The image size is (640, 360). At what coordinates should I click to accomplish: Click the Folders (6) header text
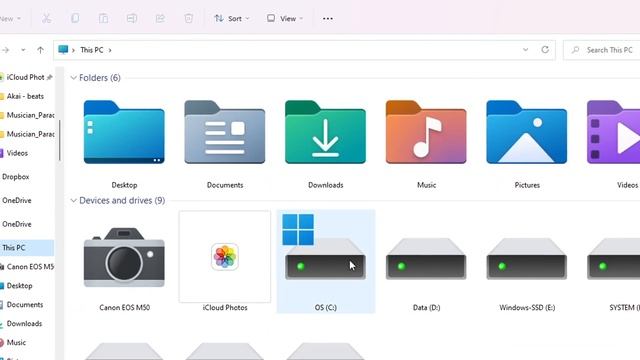coord(100,78)
